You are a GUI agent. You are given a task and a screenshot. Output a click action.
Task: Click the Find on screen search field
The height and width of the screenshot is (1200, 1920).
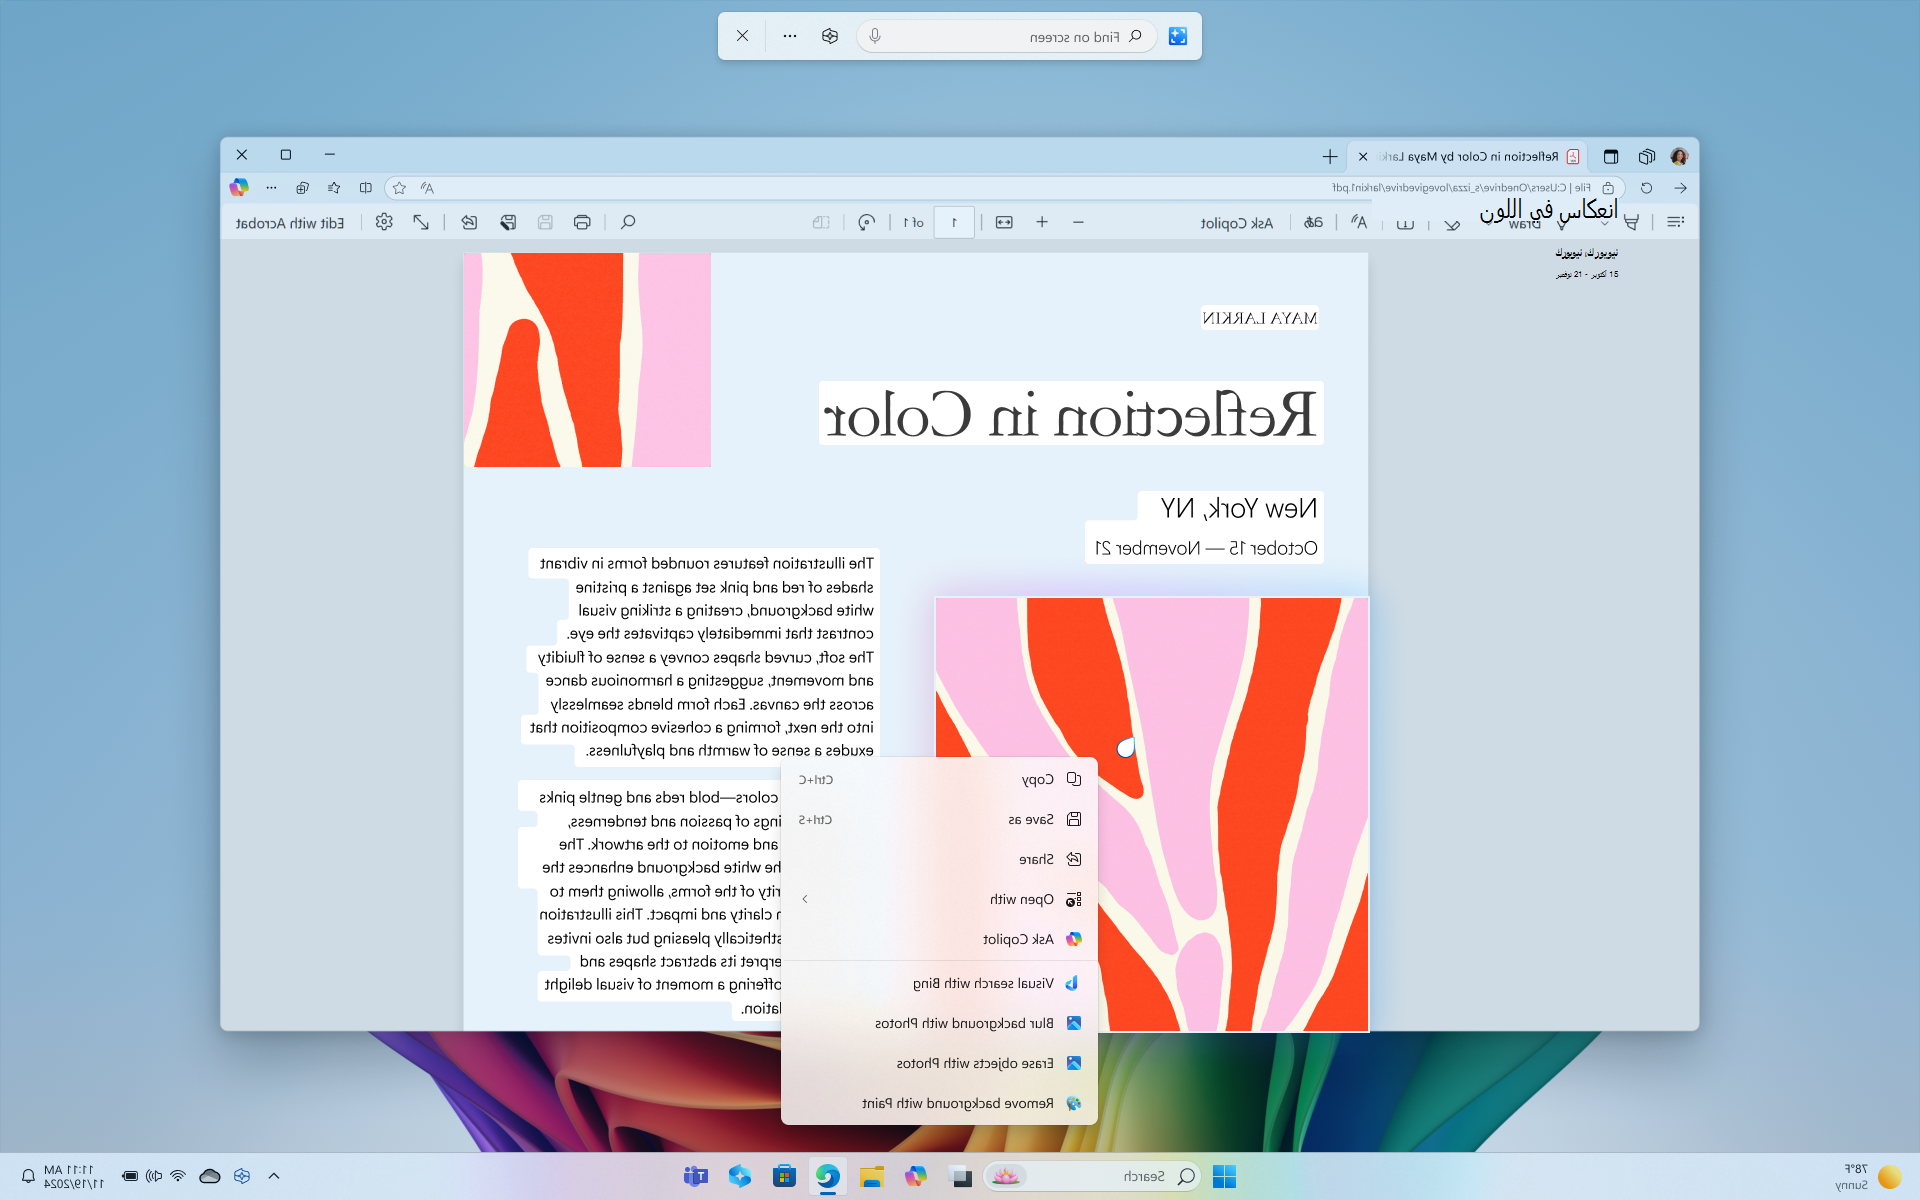(x=1007, y=36)
